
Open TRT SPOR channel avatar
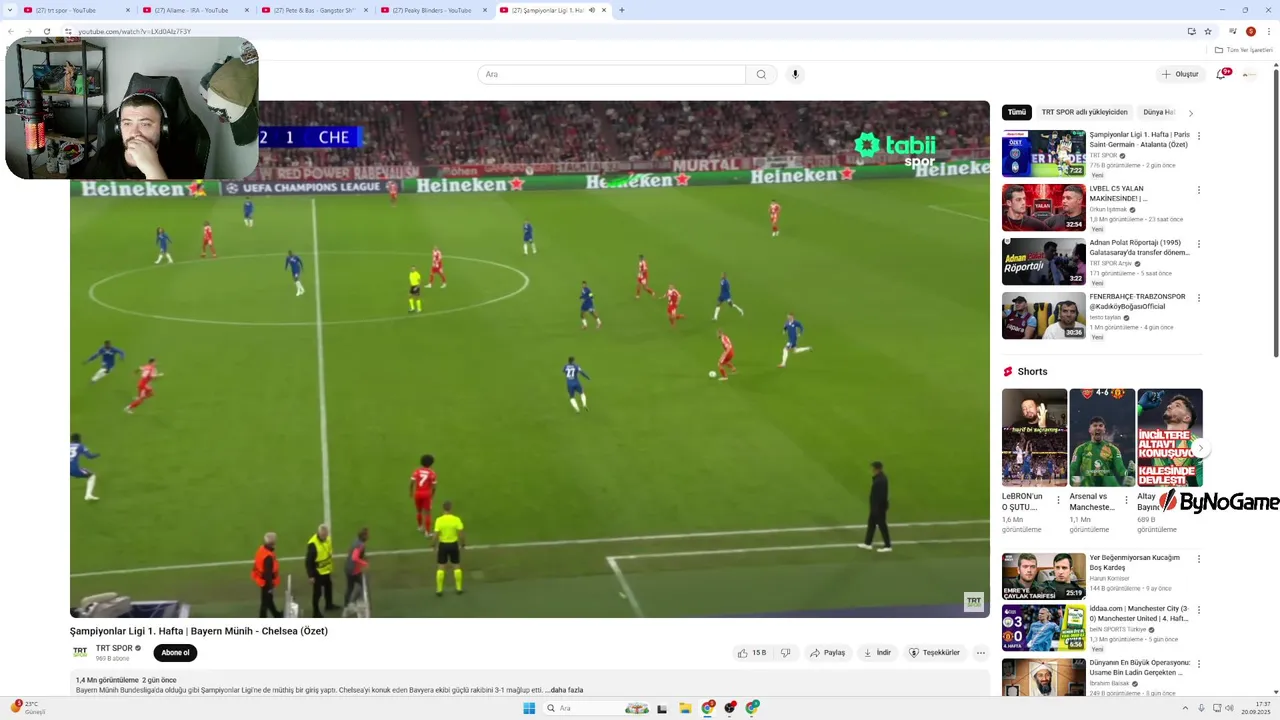coord(80,653)
